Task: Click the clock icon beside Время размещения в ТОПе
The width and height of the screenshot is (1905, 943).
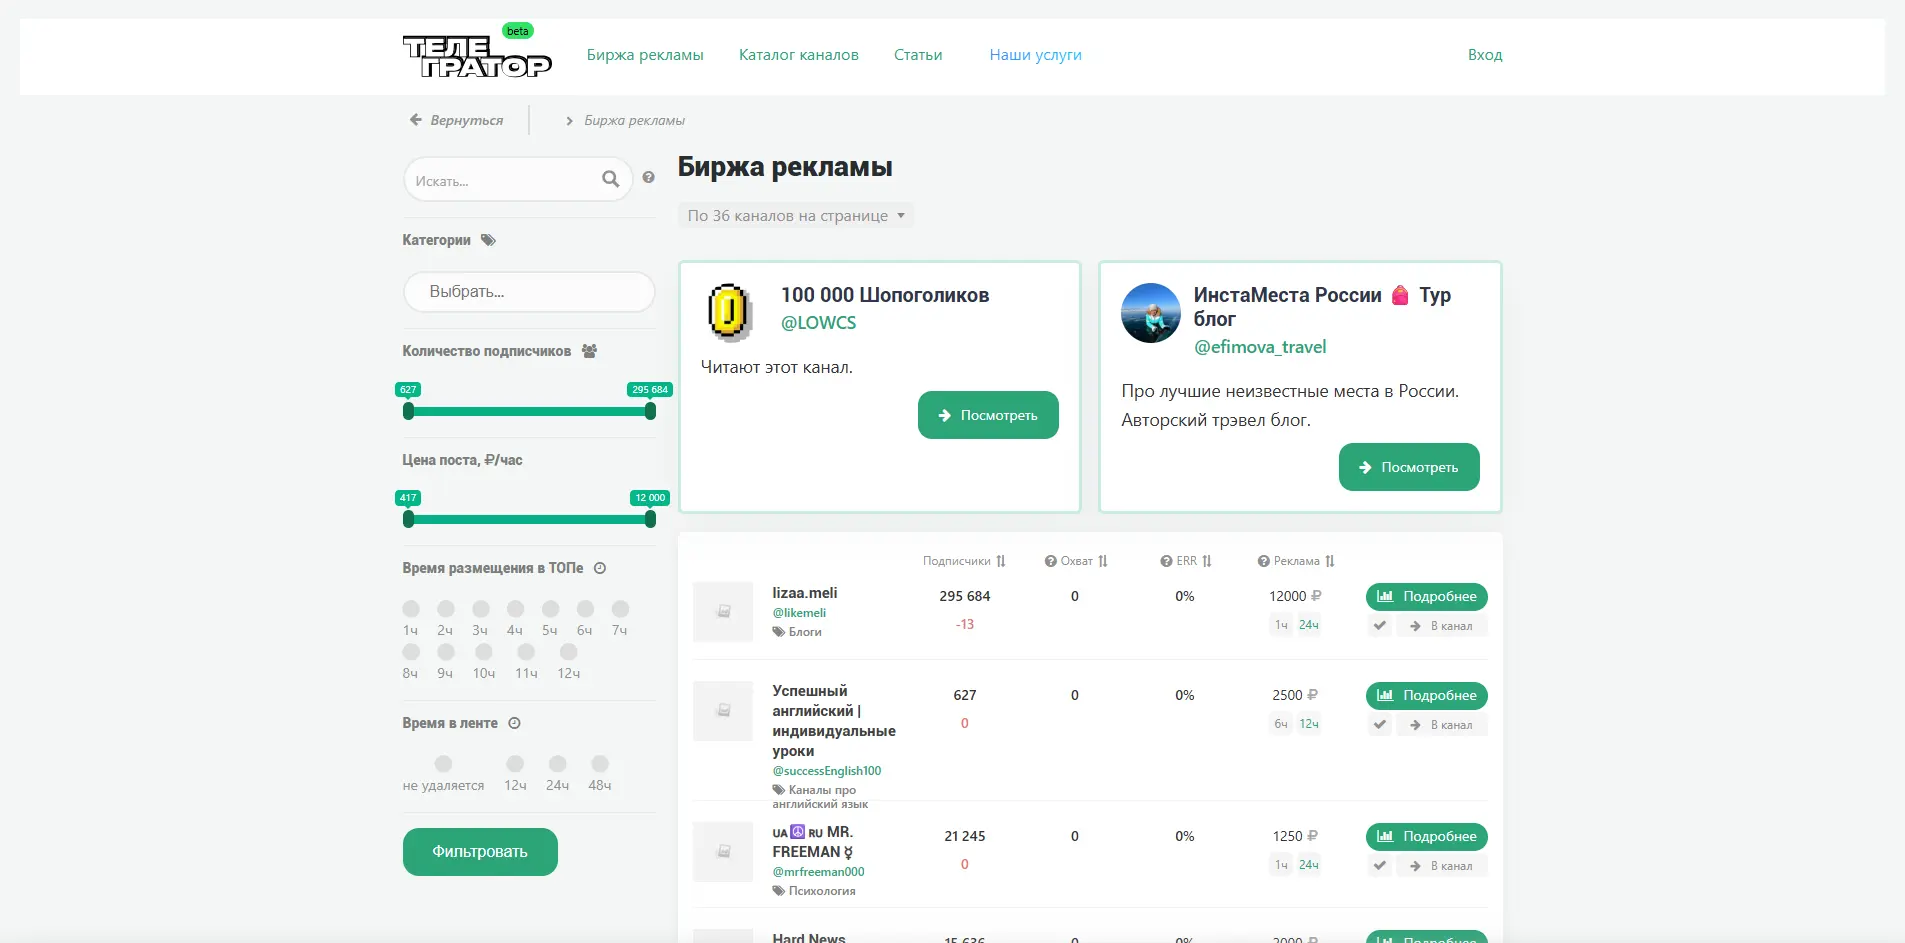Action: point(601,567)
